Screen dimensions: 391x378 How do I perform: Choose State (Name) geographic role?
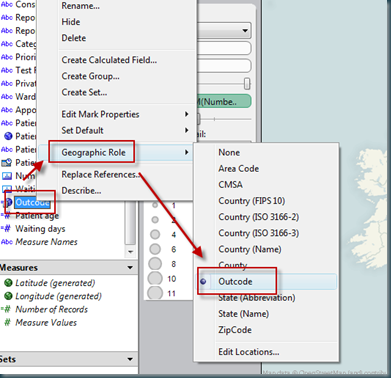243,314
